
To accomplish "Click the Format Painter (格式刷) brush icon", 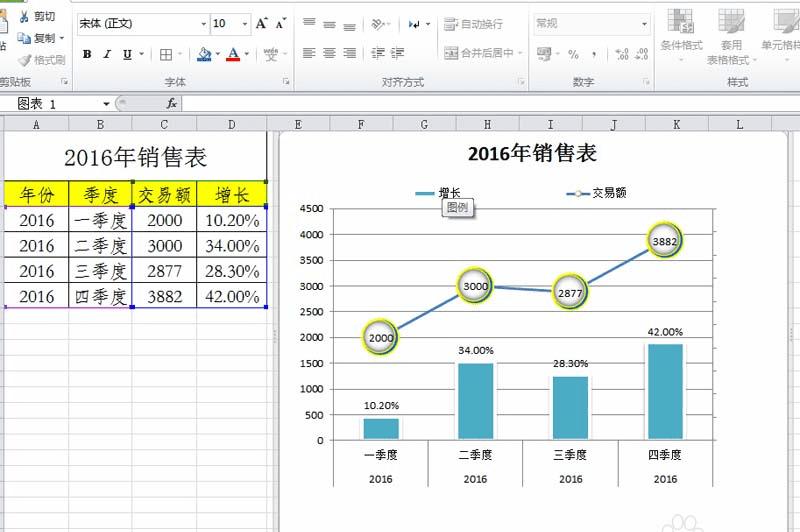I will click(x=24, y=60).
